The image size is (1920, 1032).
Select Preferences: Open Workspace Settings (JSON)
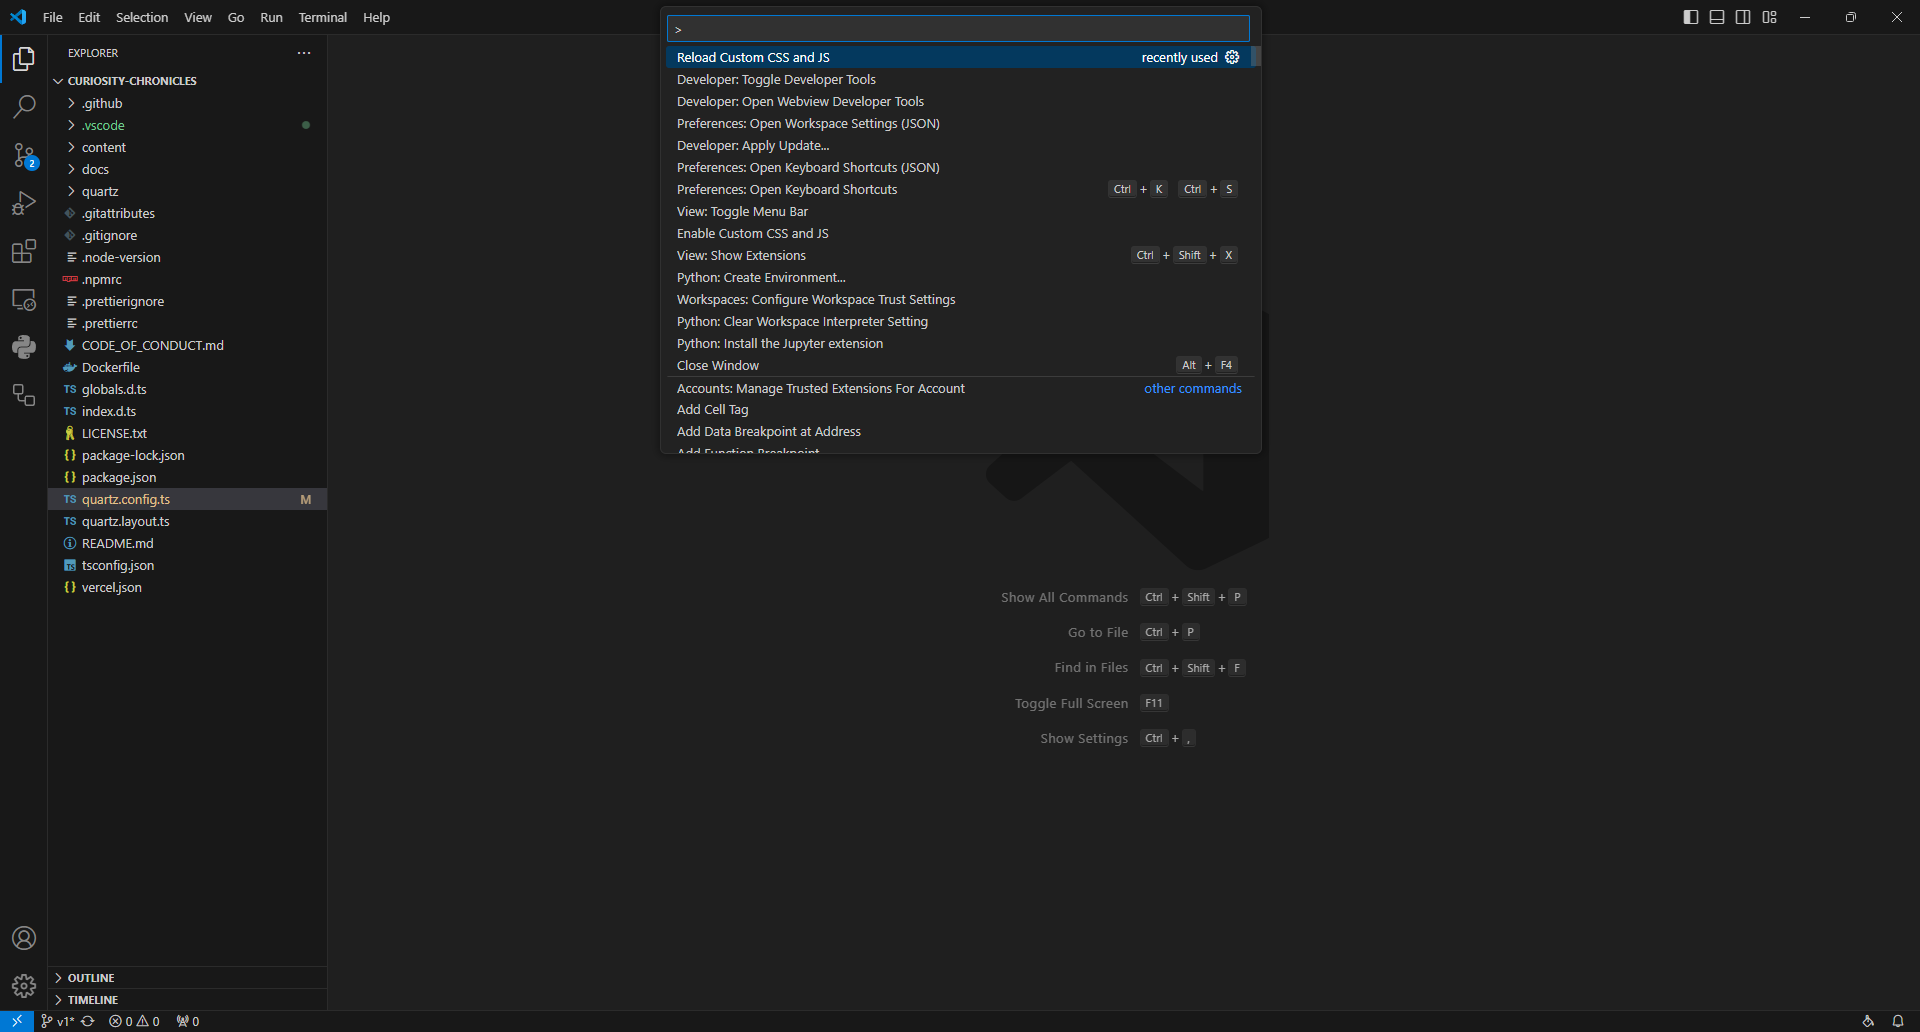pos(958,123)
